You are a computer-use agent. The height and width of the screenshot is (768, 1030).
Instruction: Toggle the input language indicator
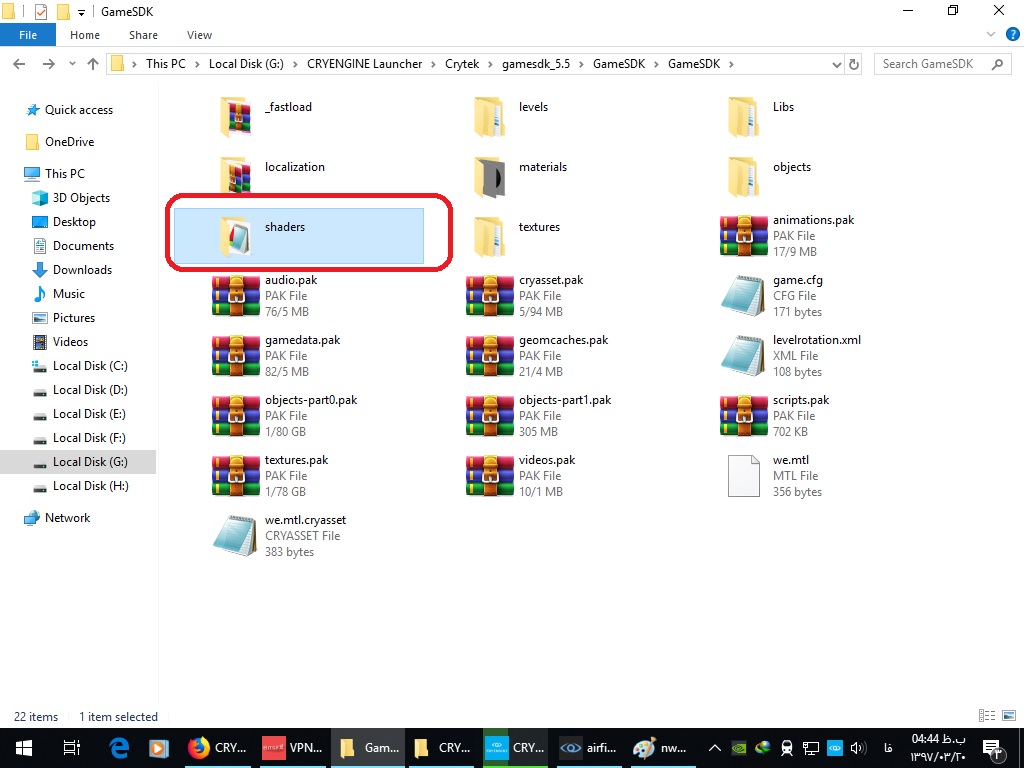888,748
